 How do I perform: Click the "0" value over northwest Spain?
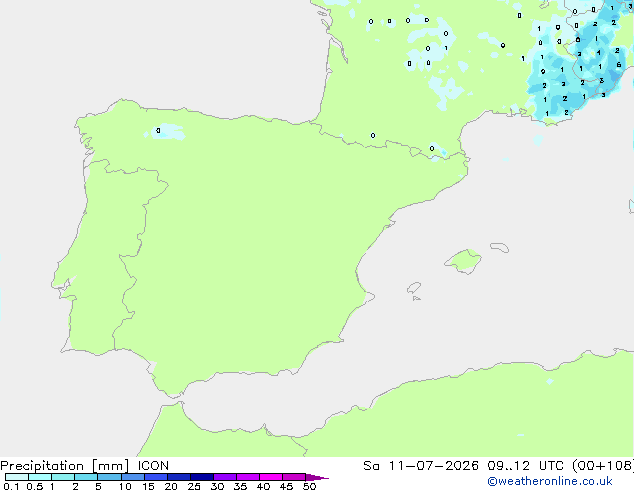[158, 131]
